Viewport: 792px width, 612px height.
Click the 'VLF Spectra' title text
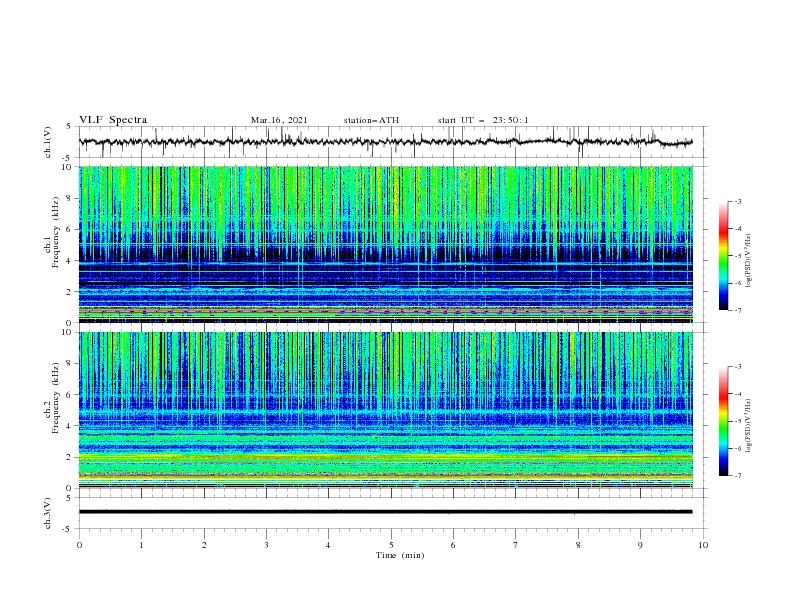coord(113,120)
